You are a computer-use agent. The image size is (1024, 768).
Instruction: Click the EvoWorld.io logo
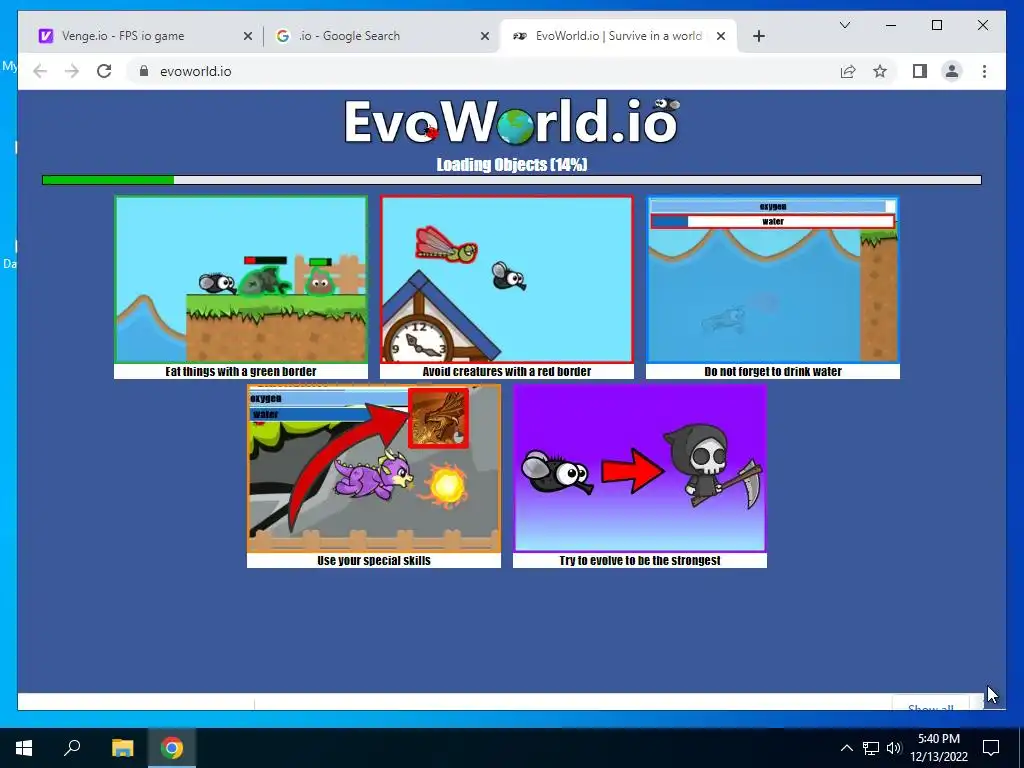point(512,121)
